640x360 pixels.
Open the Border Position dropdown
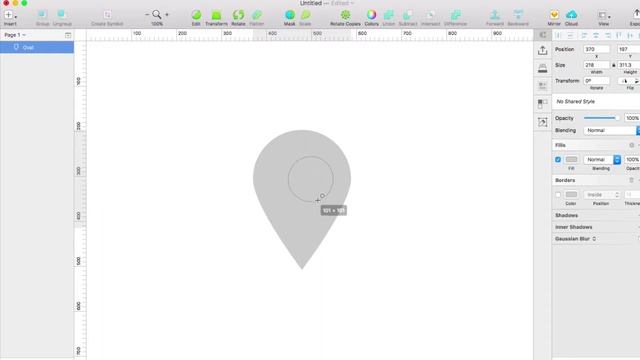coord(602,195)
